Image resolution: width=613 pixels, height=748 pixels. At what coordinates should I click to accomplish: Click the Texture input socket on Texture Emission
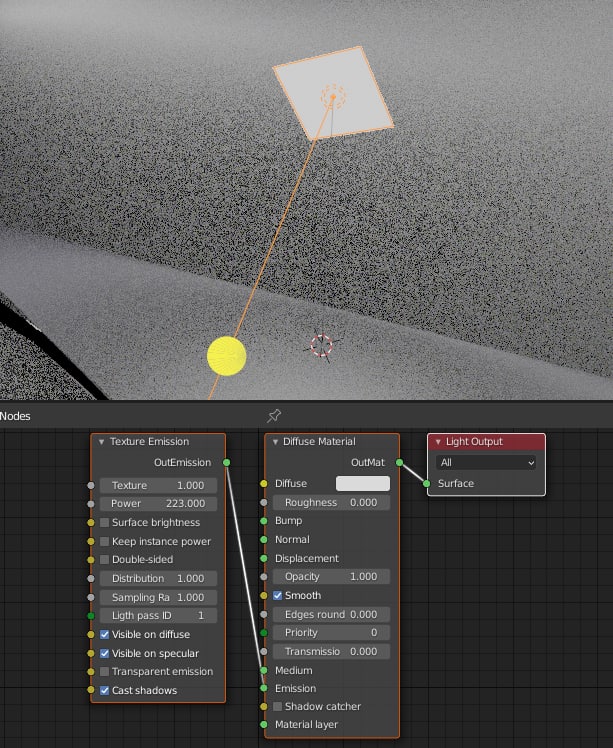91,485
